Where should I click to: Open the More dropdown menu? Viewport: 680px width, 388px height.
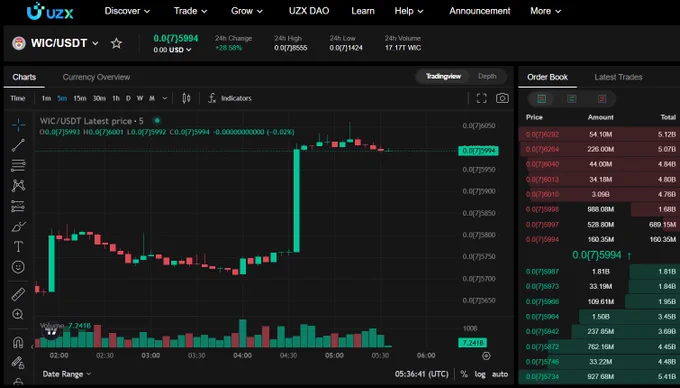pyautogui.click(x=545, y=11)
